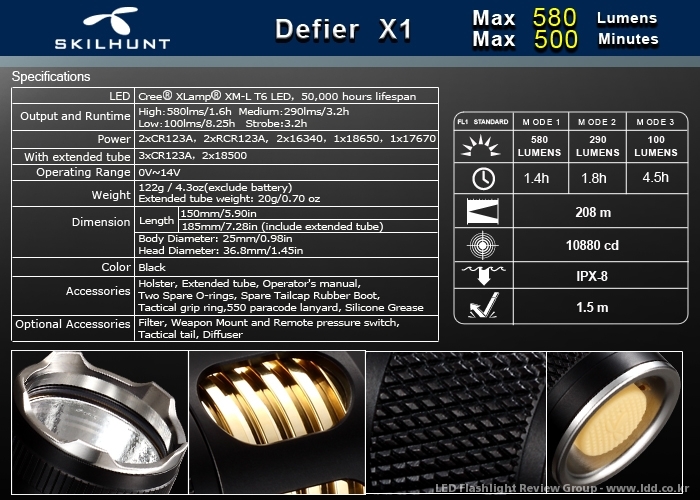Open the yellow tailcap button thumbnail
This screenshot has height=500, width=700.
pyautogui.click(x=615, y=422)
